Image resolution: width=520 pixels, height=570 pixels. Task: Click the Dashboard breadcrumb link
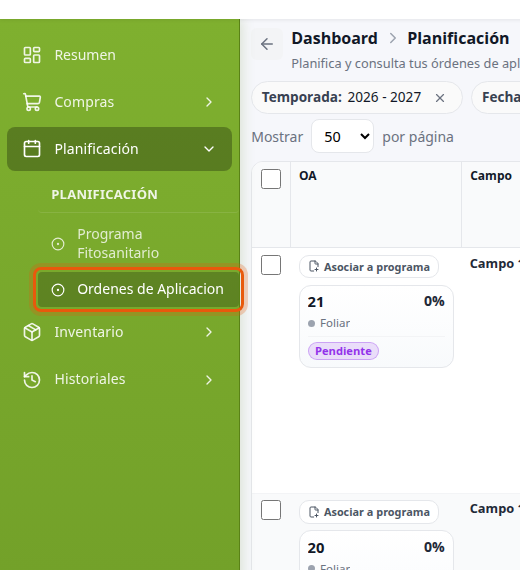click(x=335, y=39)
